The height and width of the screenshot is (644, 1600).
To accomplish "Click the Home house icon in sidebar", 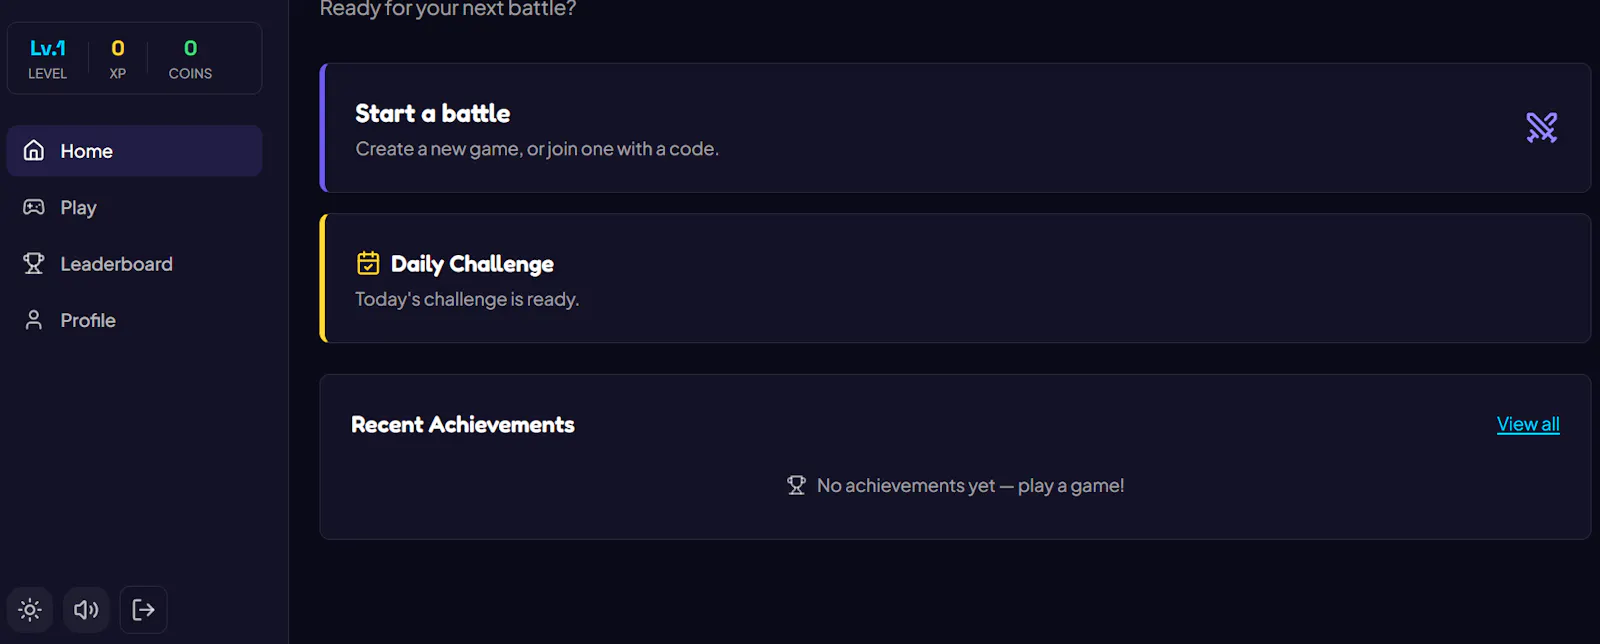I will click(34, 150).
